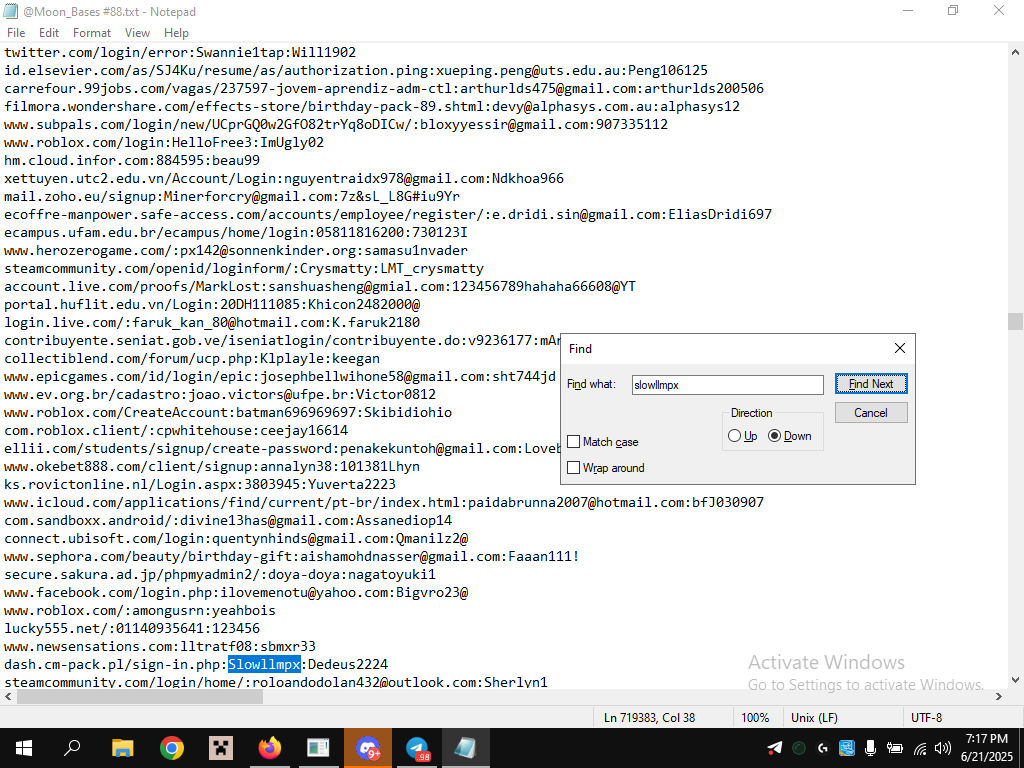The image size is (1024, 768).
Task: Enable the Wrap around checkbox
Action: tap(573, 468)
